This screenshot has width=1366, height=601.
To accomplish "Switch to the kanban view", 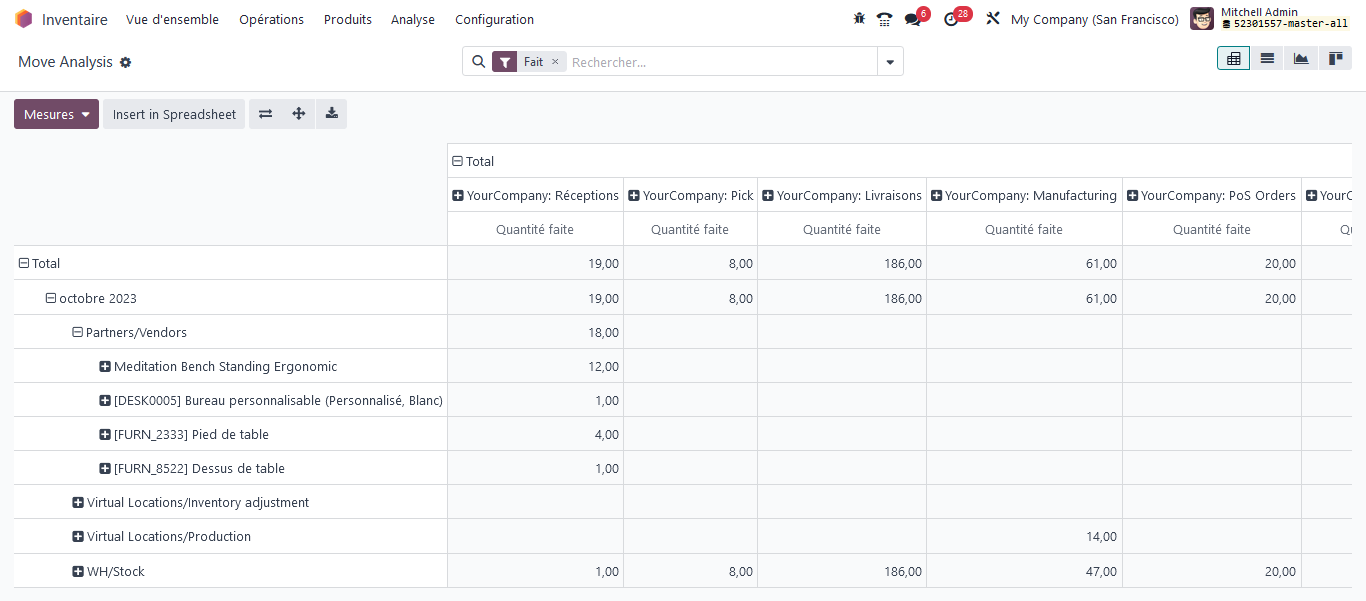I will tap(1335, 58).
